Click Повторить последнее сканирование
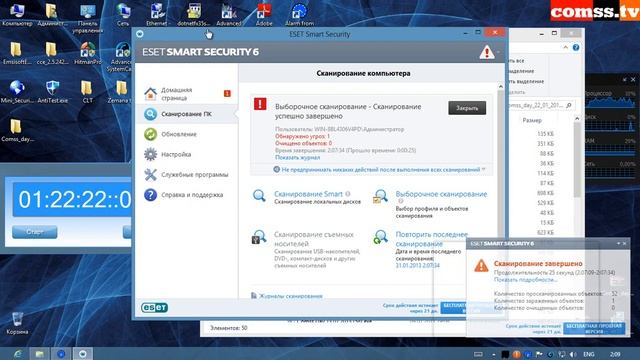 431,239
